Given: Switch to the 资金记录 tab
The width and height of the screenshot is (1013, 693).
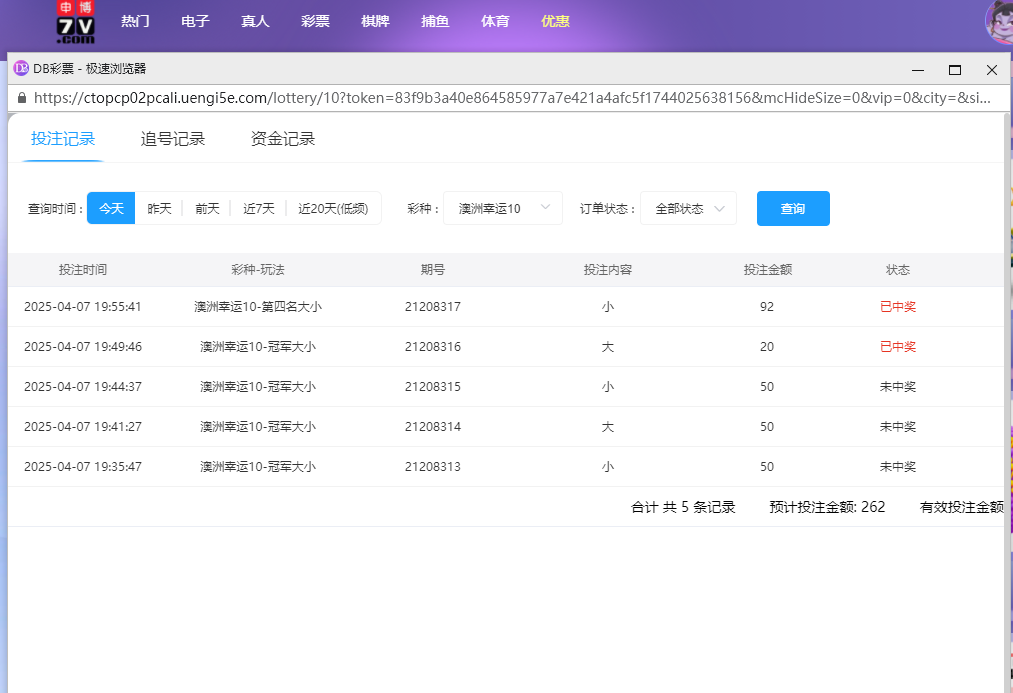Looking at the screenshot, I should [x=283, y=139].
